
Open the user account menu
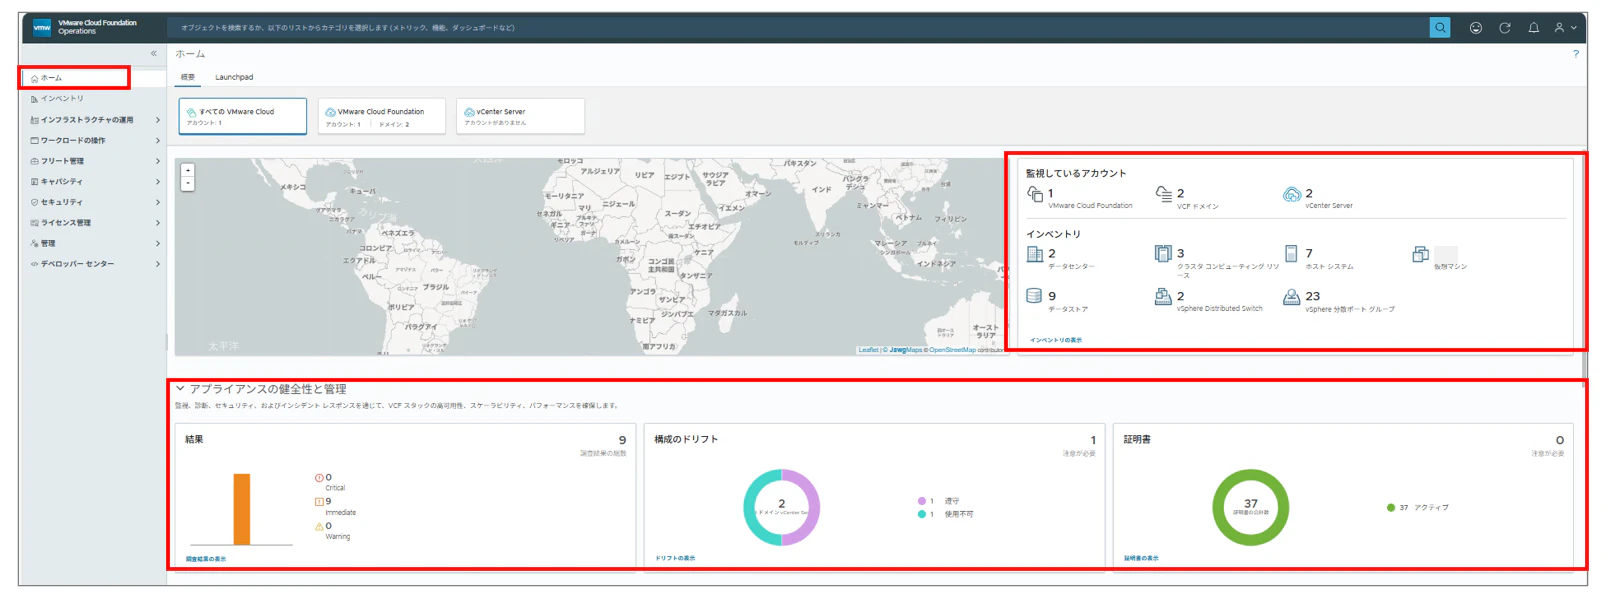(1565, 28)
